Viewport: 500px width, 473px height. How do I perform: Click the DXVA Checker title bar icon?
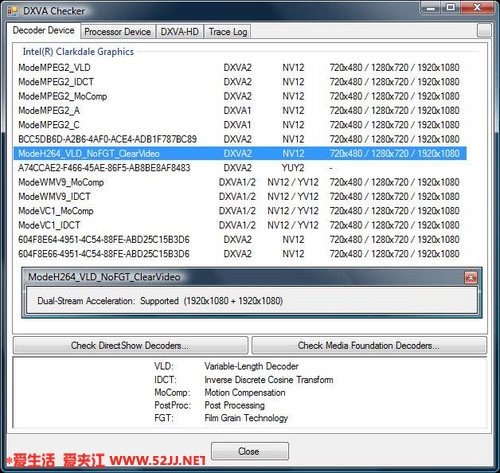(x=13, y=11)
